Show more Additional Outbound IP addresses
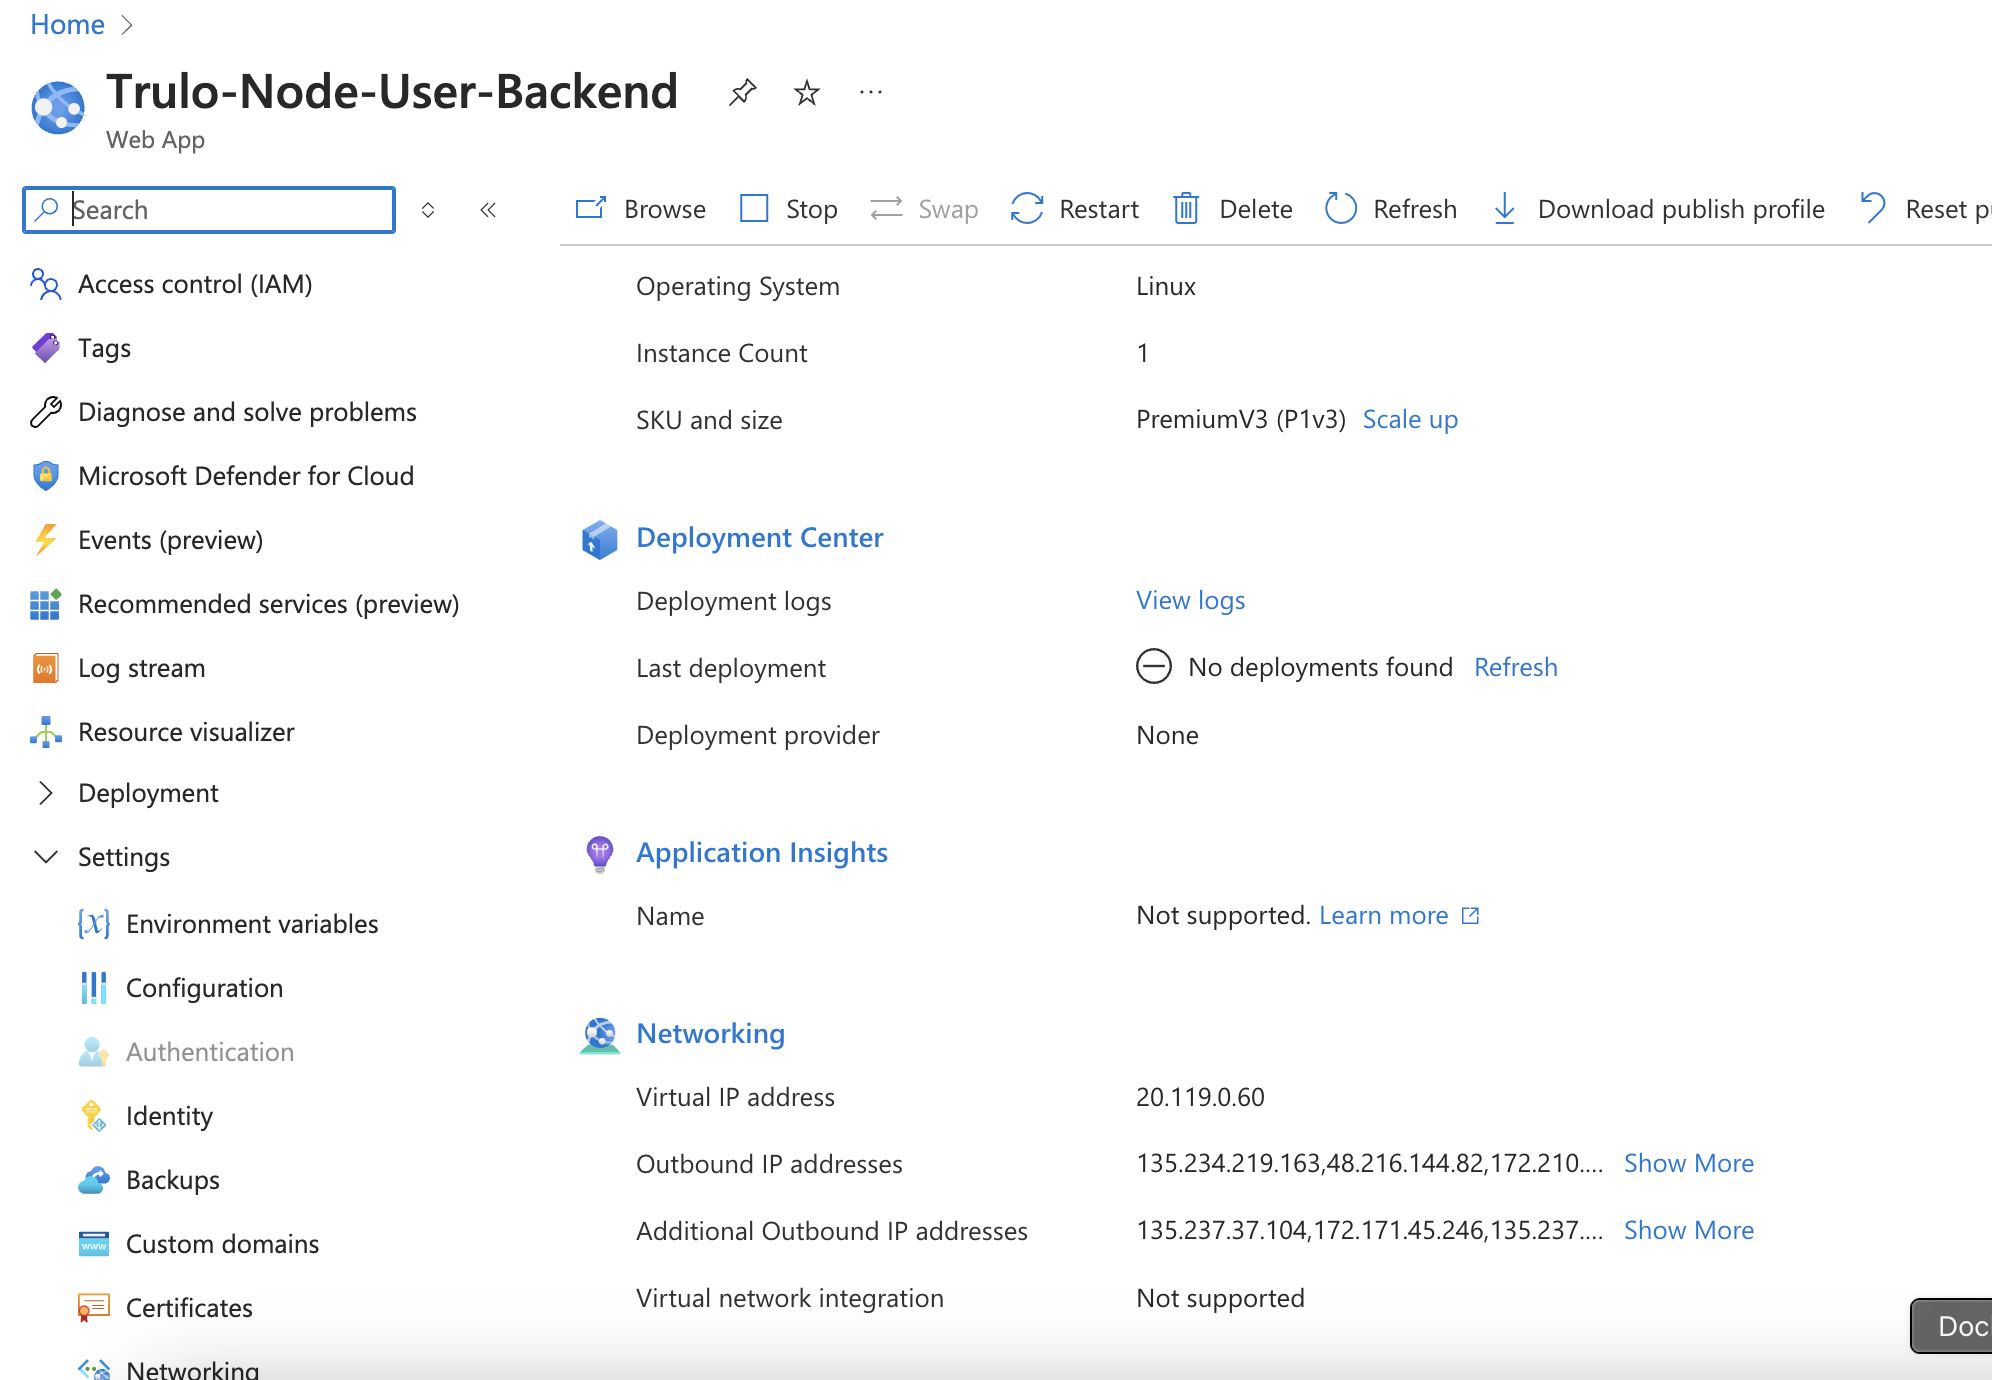Image resolution: width=1992 pixels, height=1380 pixels. [x=1688, y=1231]
